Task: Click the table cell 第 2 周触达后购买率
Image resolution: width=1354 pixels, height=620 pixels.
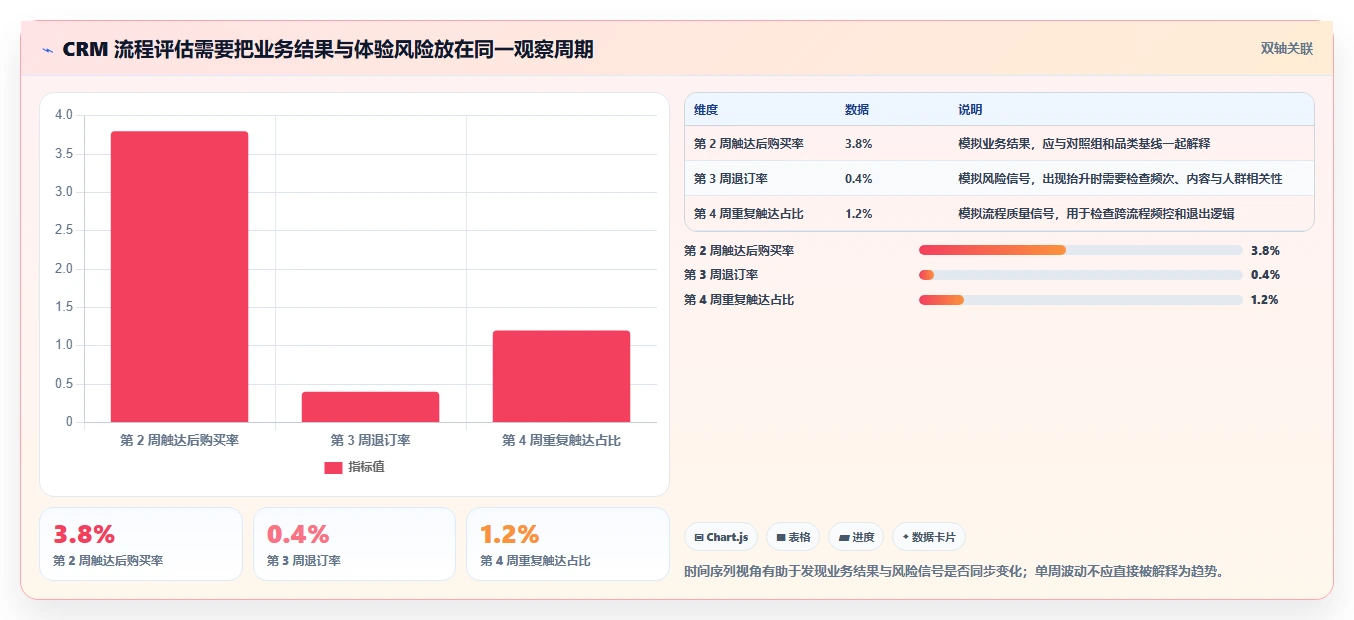Action: click(x=749, y=144)
